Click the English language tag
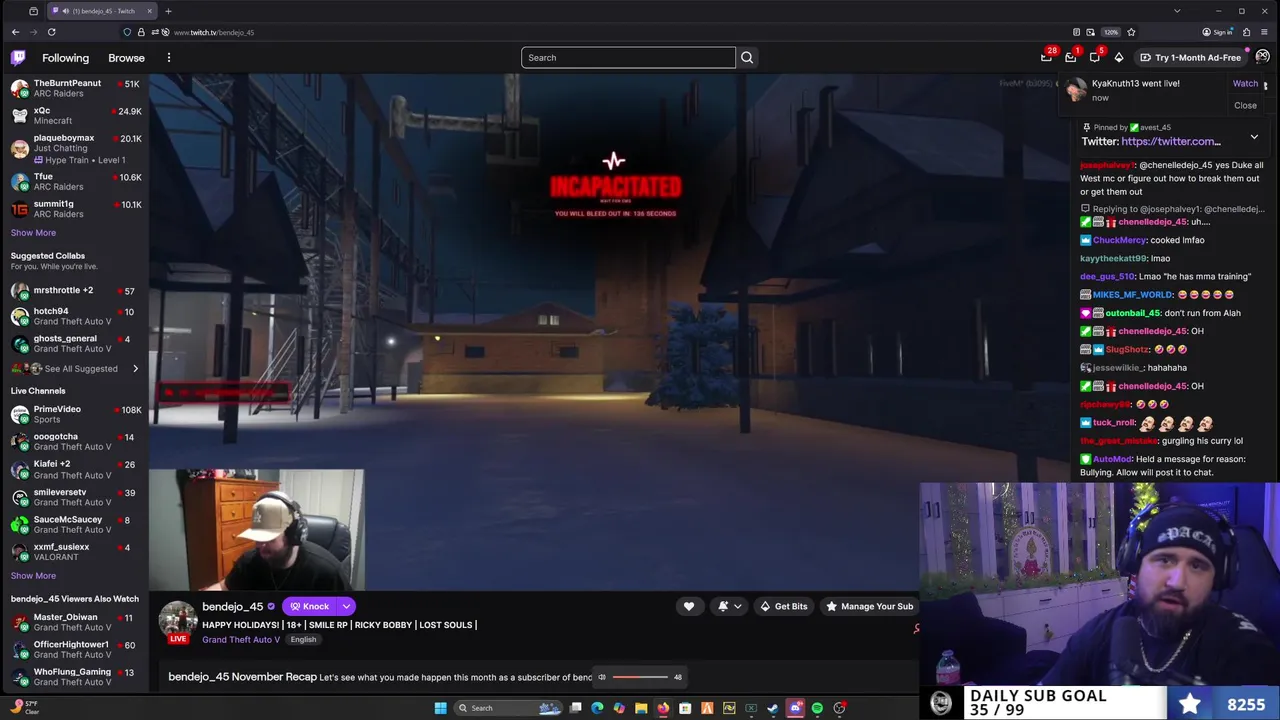The image size is (1280, 720). (303, 640)
